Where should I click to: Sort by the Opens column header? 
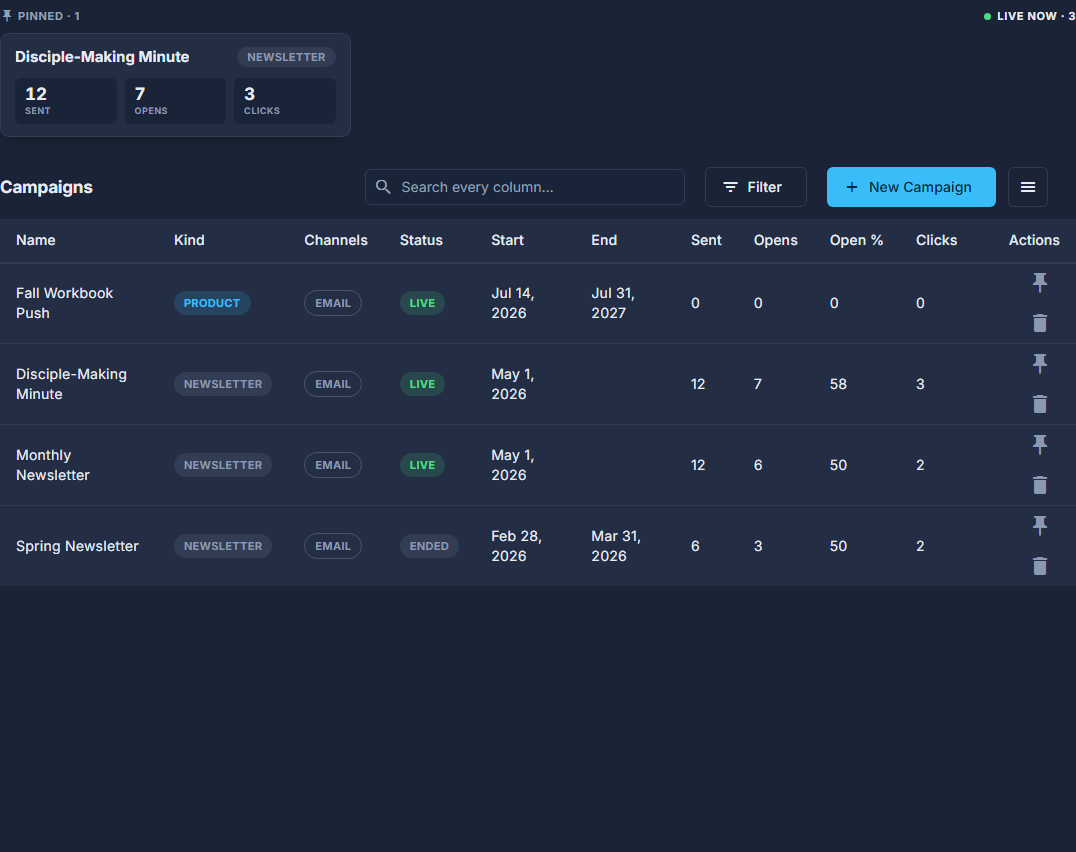776,240
